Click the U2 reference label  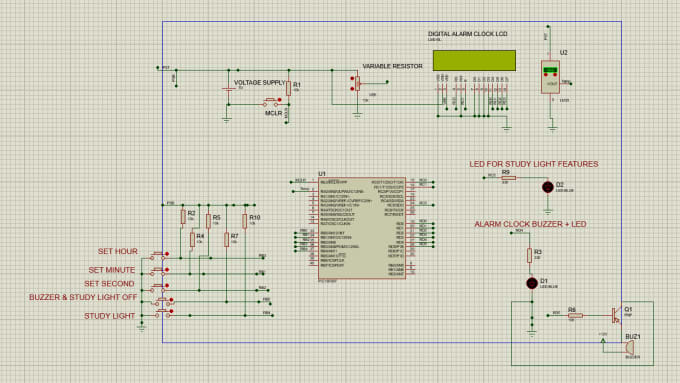click(x=563, y=52)
